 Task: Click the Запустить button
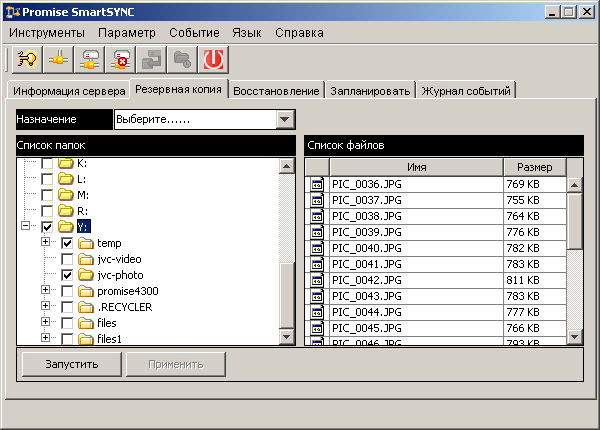72,364
